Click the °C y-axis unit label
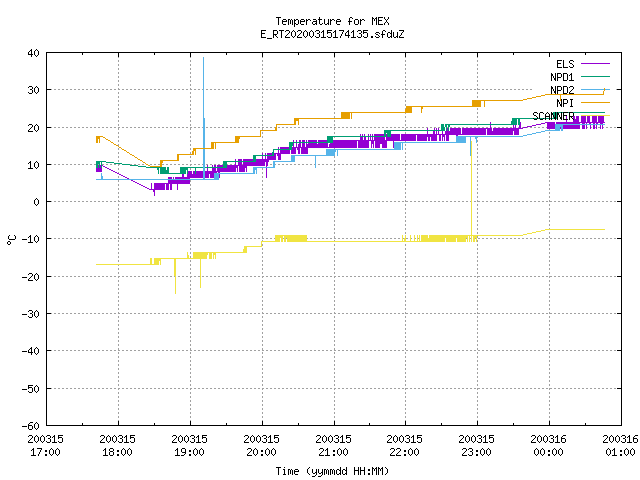 coord(11,240)
